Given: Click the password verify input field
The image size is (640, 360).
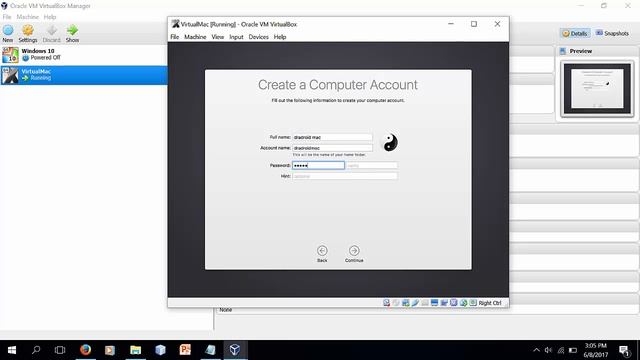Looking at the screenshot, I should click(x=371, y=165).
